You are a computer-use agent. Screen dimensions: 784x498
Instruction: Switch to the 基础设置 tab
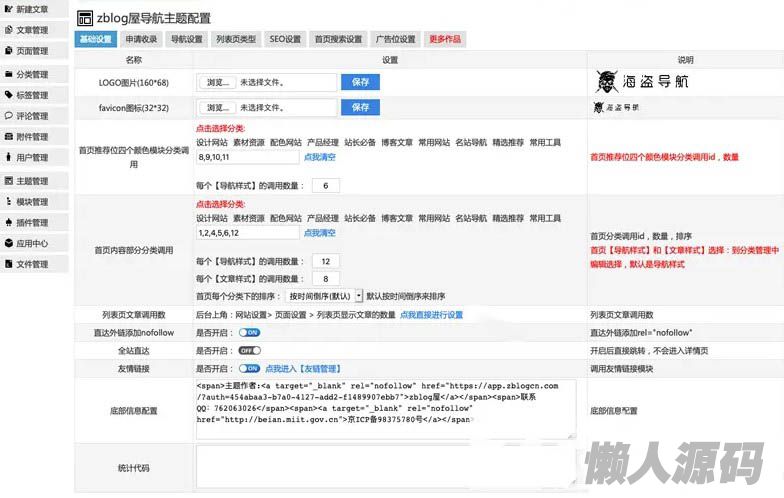pos(96,39)
